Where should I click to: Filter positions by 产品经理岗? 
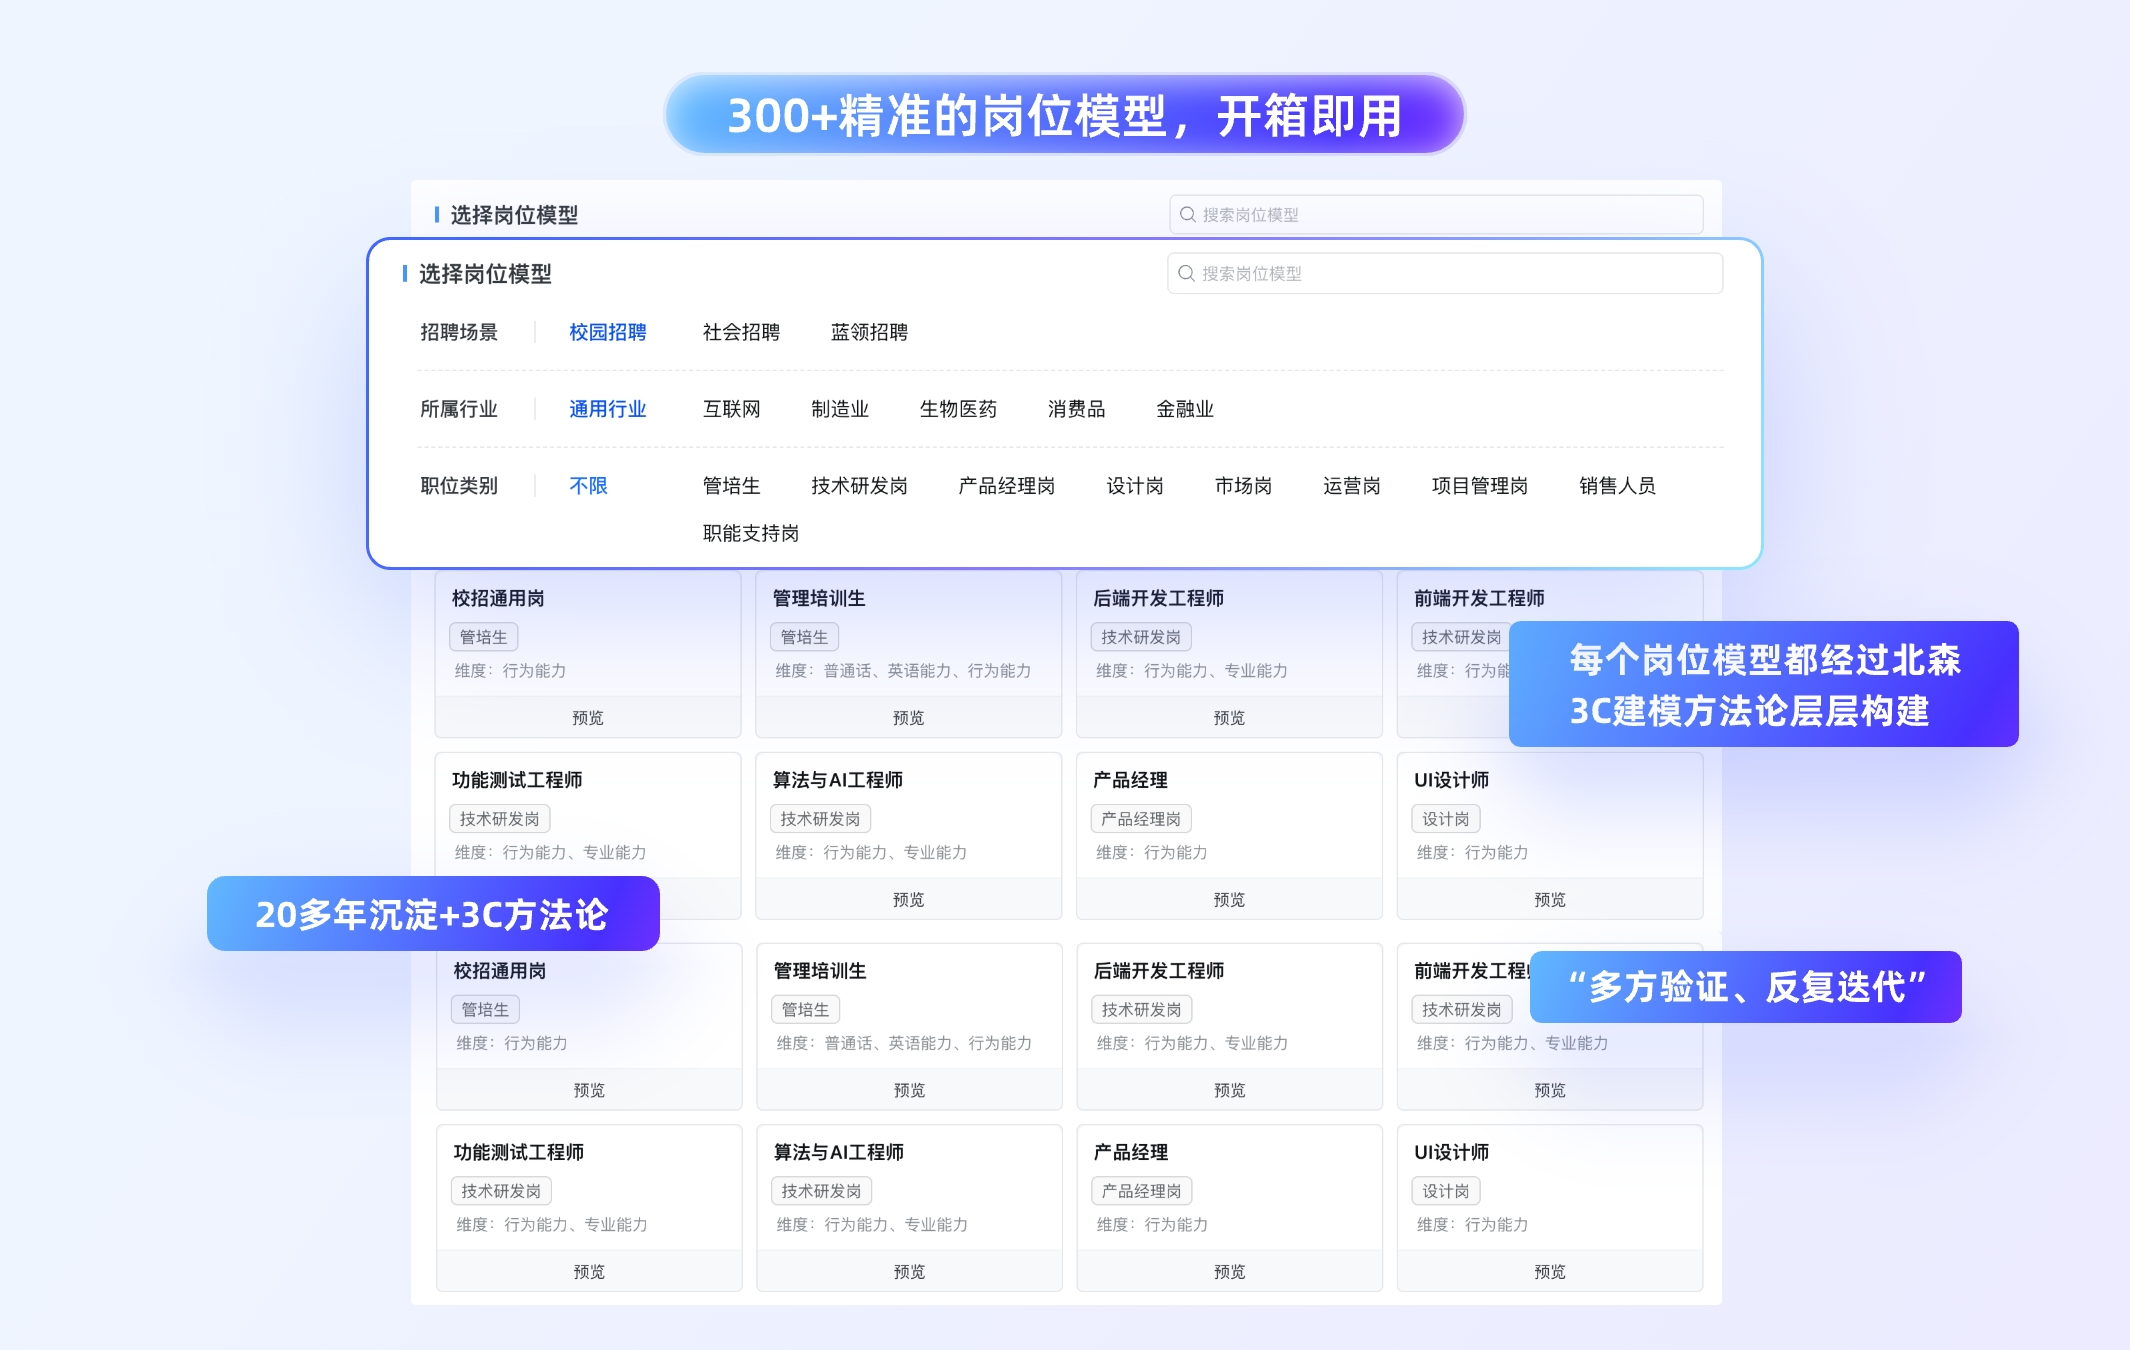tap(1006, 486)
